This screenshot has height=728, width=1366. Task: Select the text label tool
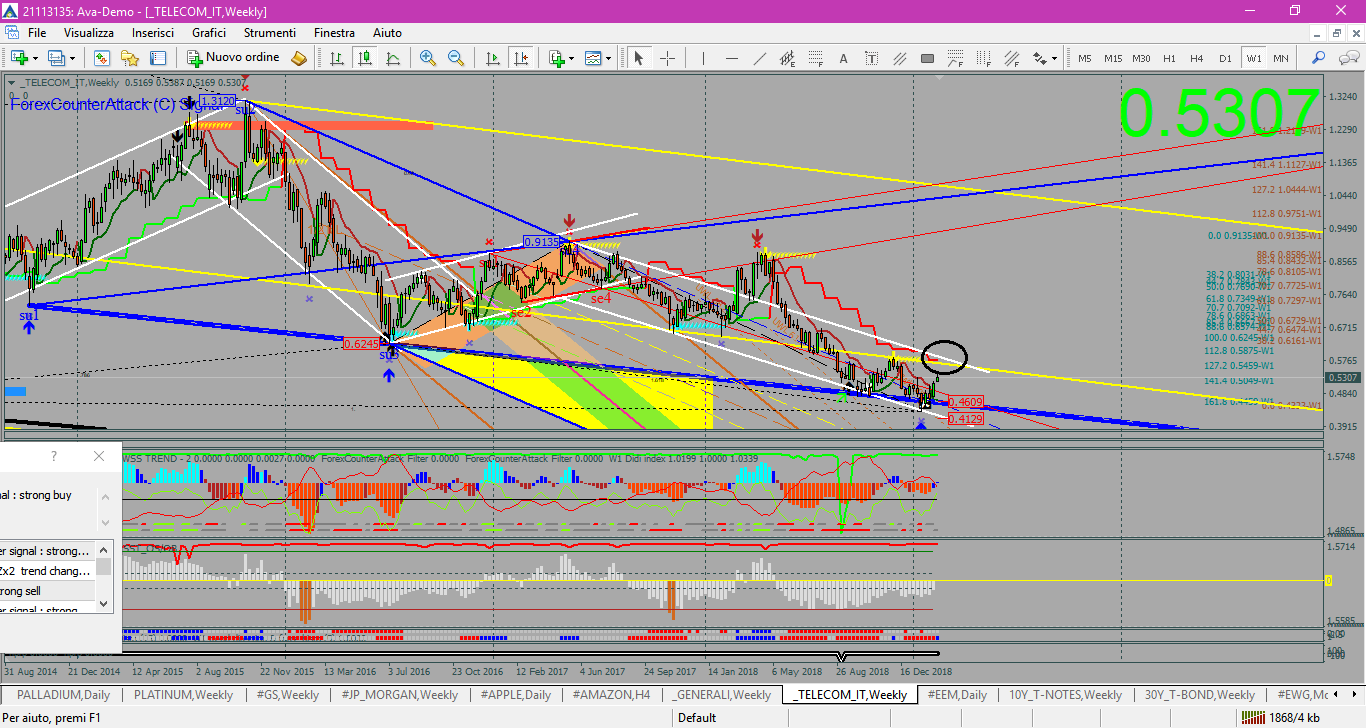point(871,58)
